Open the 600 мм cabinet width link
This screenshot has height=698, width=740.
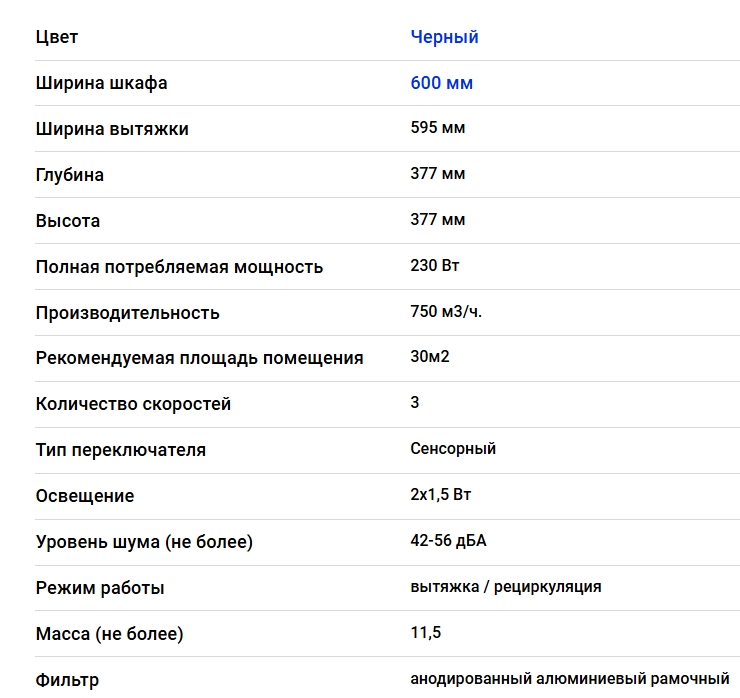[441, 83]
